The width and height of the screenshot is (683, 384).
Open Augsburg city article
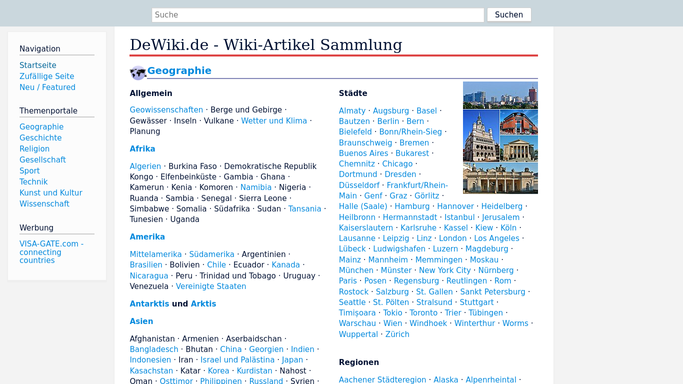coord(391,111)
